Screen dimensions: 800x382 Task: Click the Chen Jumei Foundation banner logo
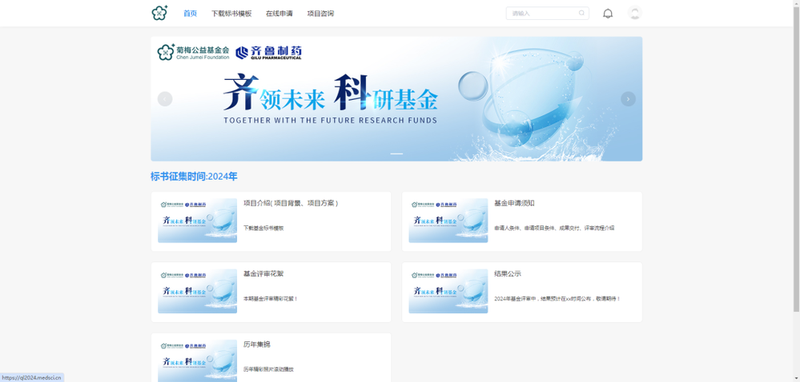[193, 52]
